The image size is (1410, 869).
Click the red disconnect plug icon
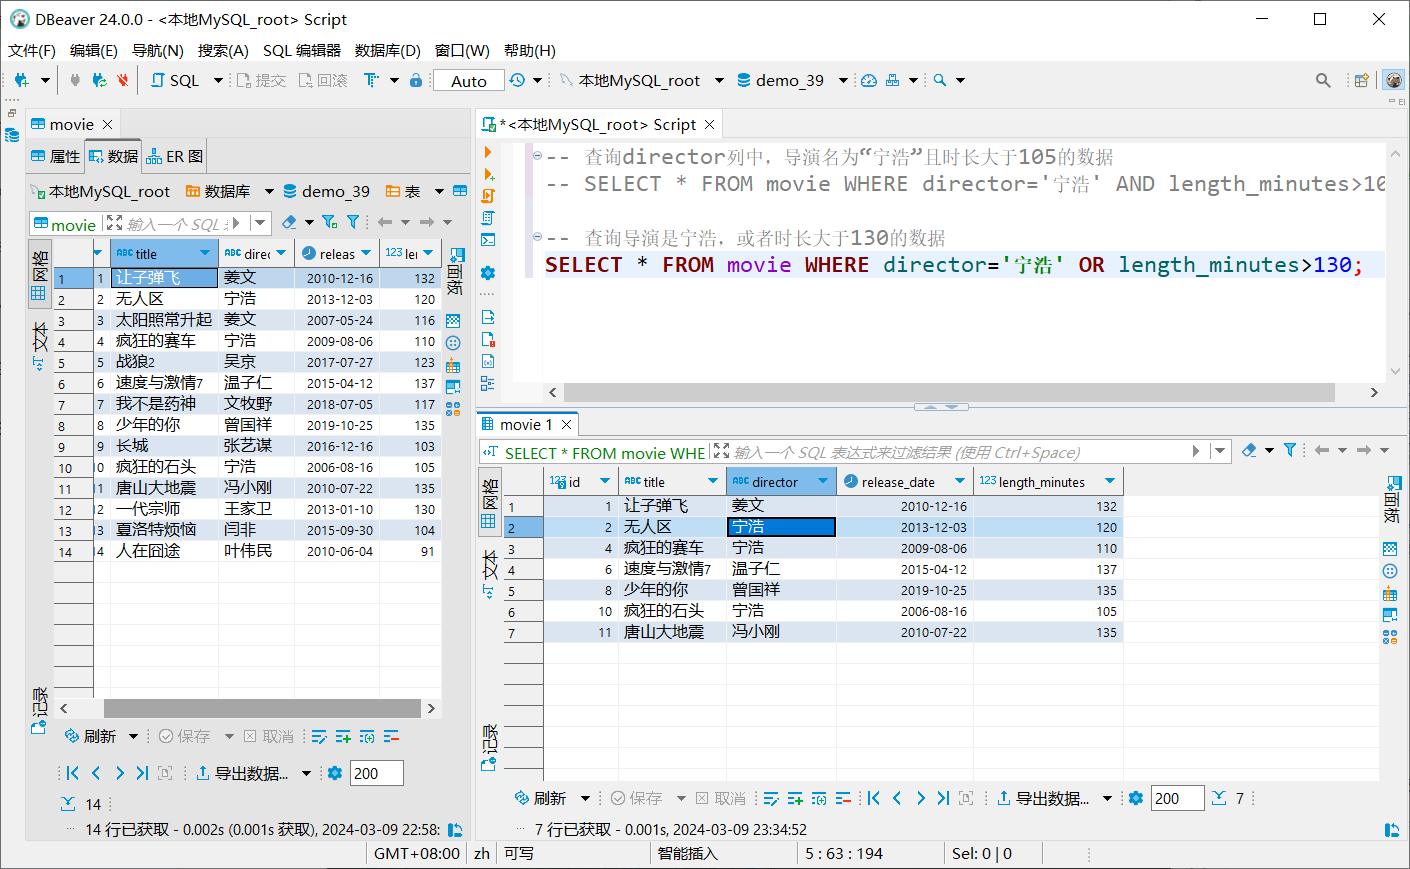point(123,80)
